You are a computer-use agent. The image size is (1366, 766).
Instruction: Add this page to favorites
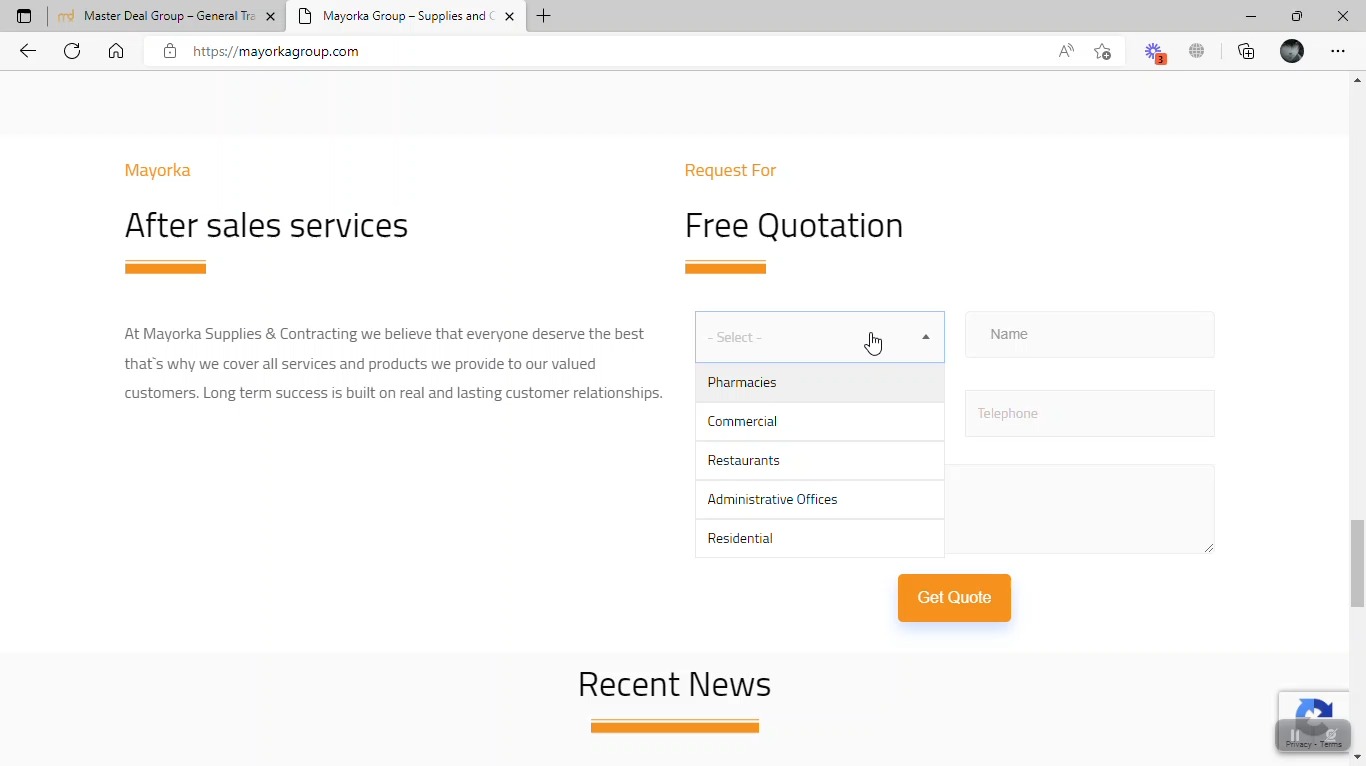click(x=1102, y=51)
